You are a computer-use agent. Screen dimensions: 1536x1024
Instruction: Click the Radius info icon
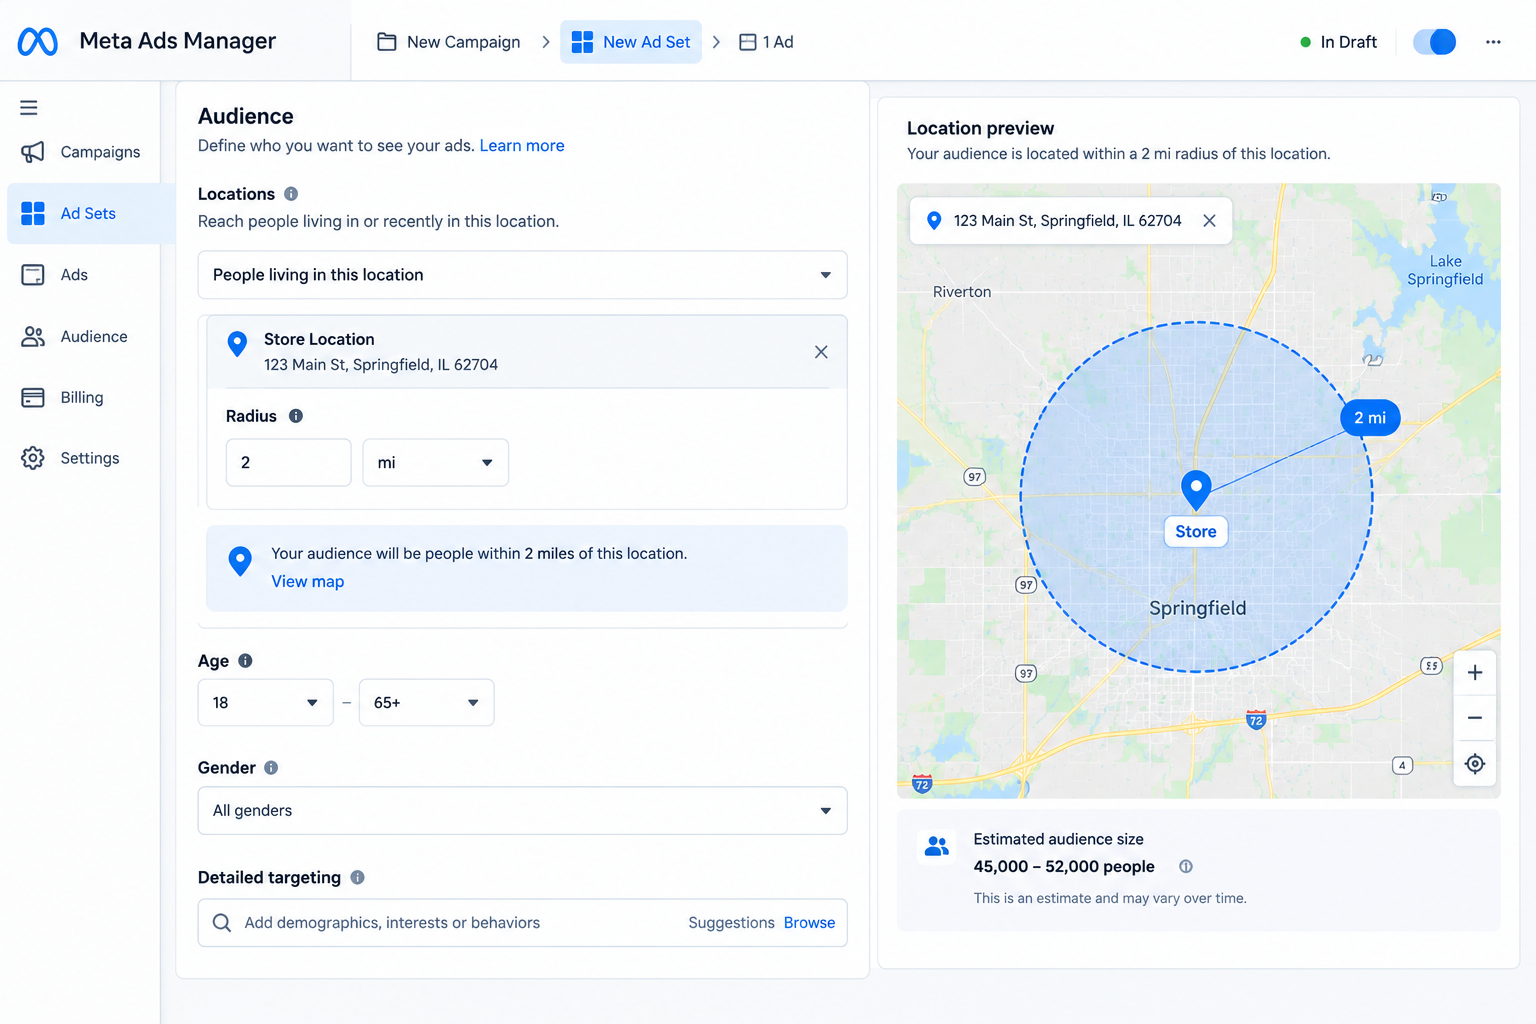click(x=296, y=416)
